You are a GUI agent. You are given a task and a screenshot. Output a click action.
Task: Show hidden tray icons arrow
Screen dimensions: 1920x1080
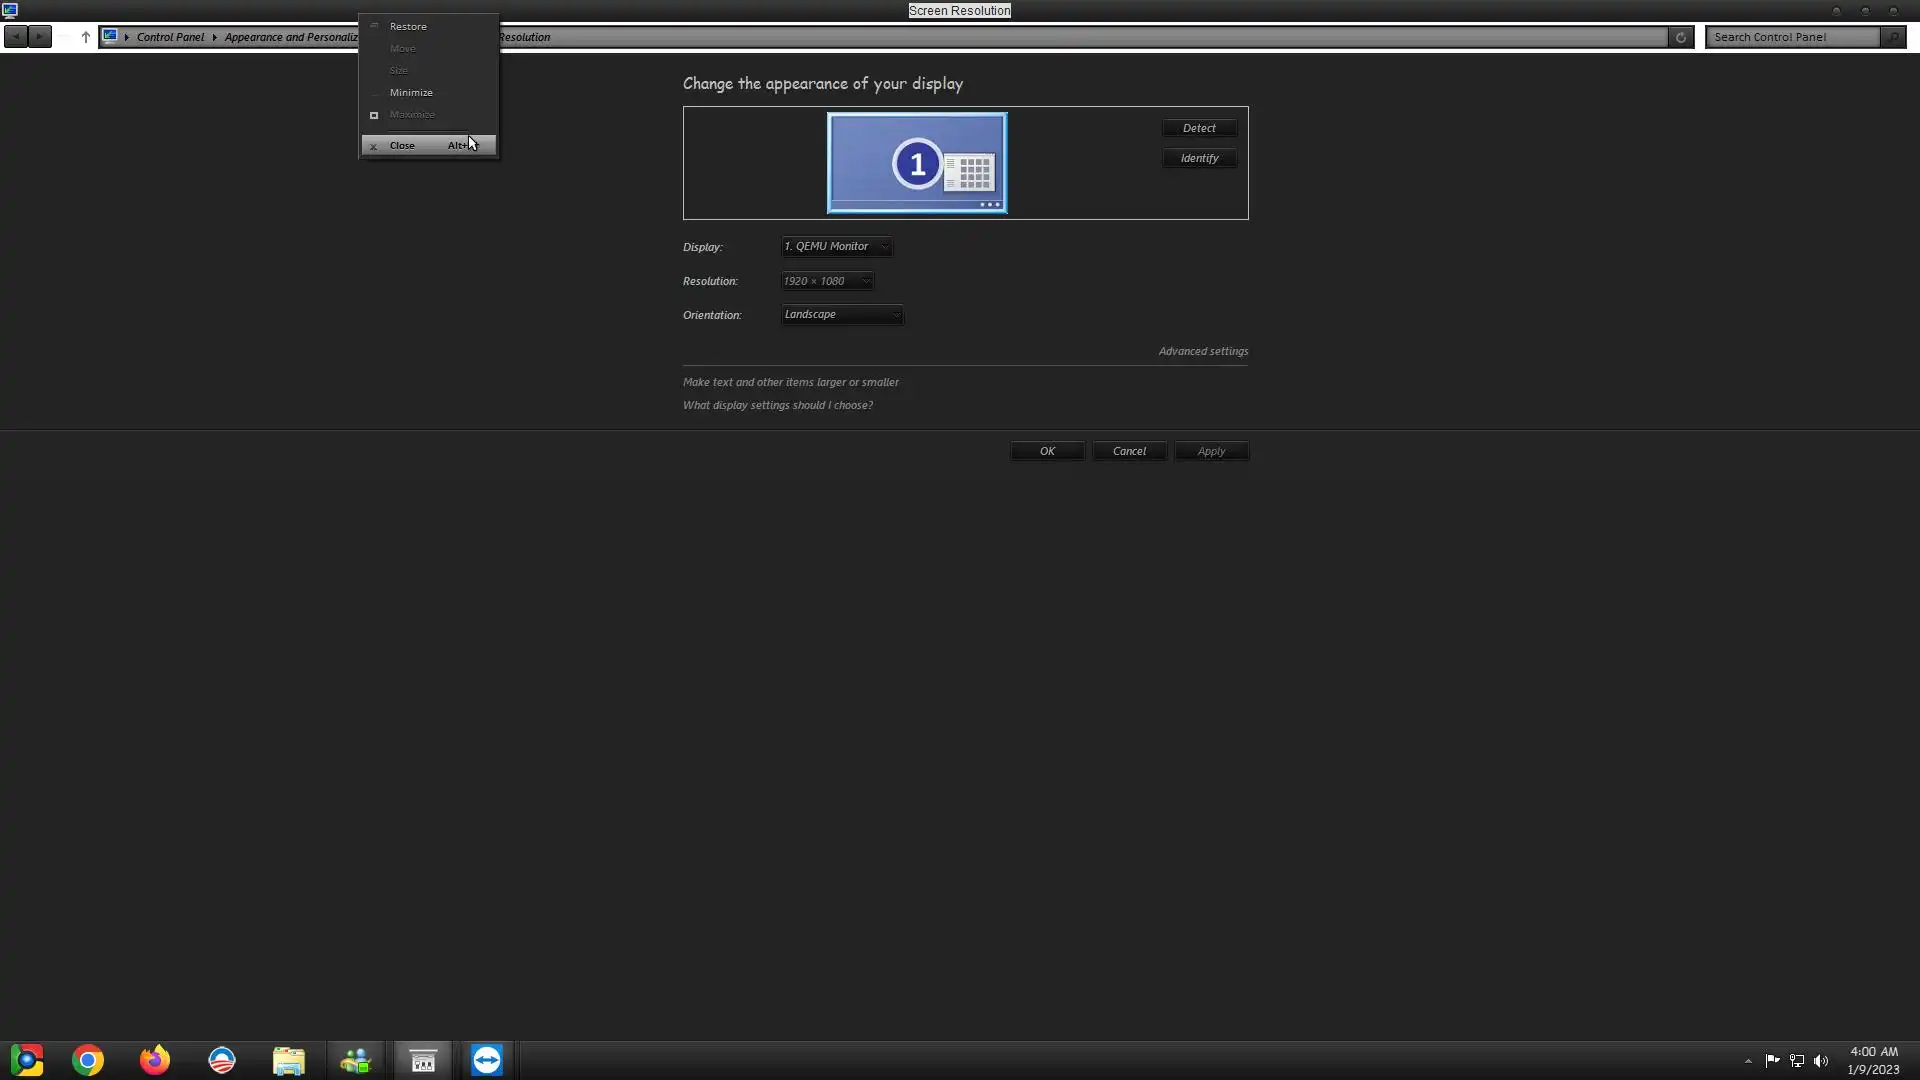(x=1748, y=1061)
